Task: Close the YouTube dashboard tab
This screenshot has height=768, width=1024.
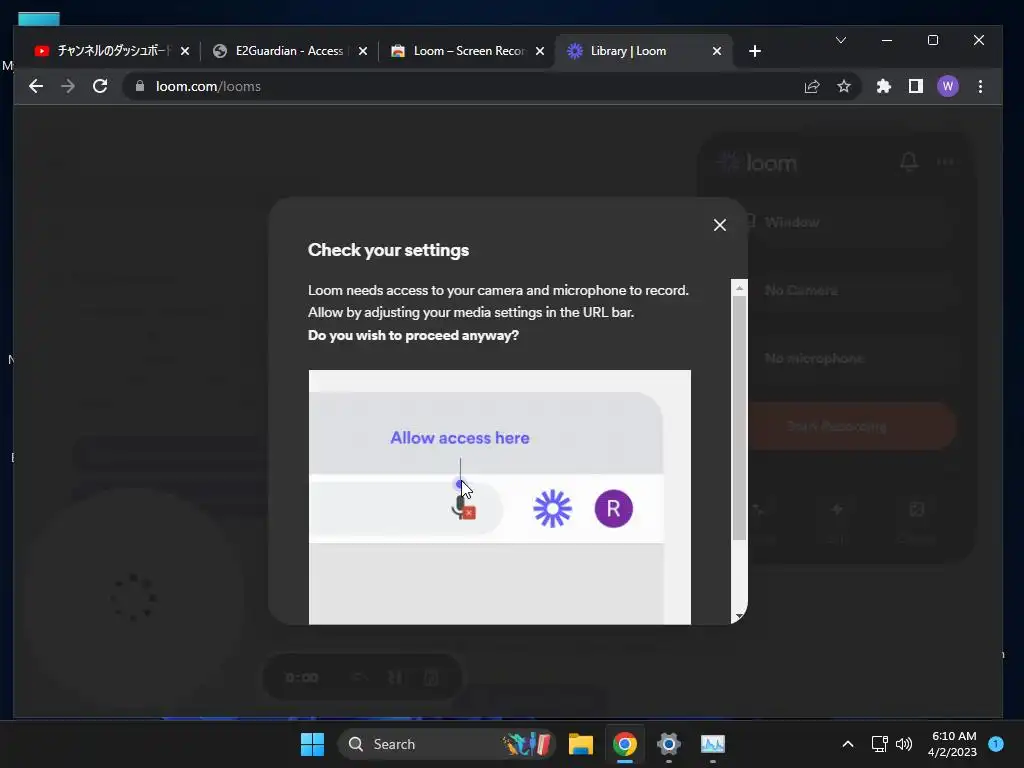Action: [185, 51]
